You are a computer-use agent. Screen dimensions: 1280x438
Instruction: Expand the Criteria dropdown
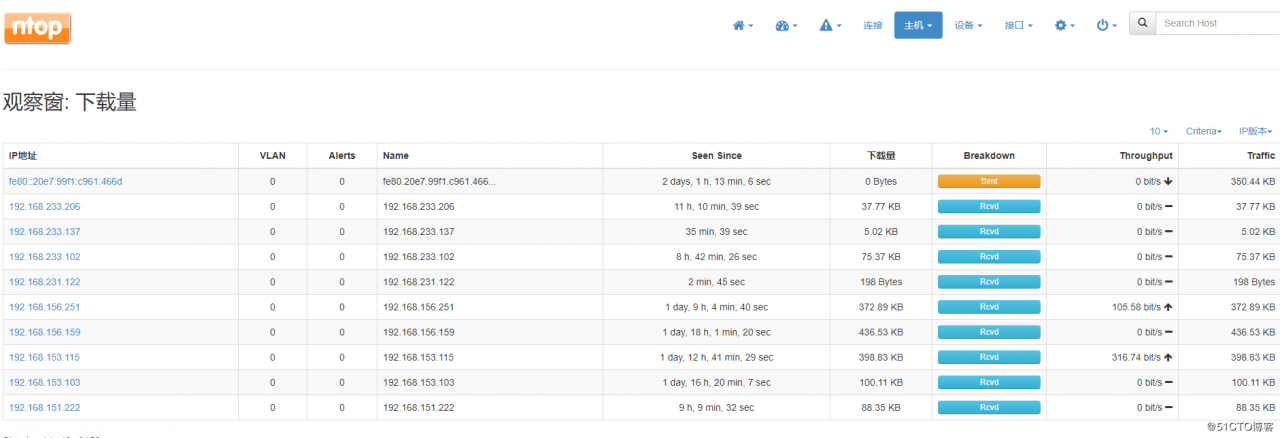[1203, 131]
